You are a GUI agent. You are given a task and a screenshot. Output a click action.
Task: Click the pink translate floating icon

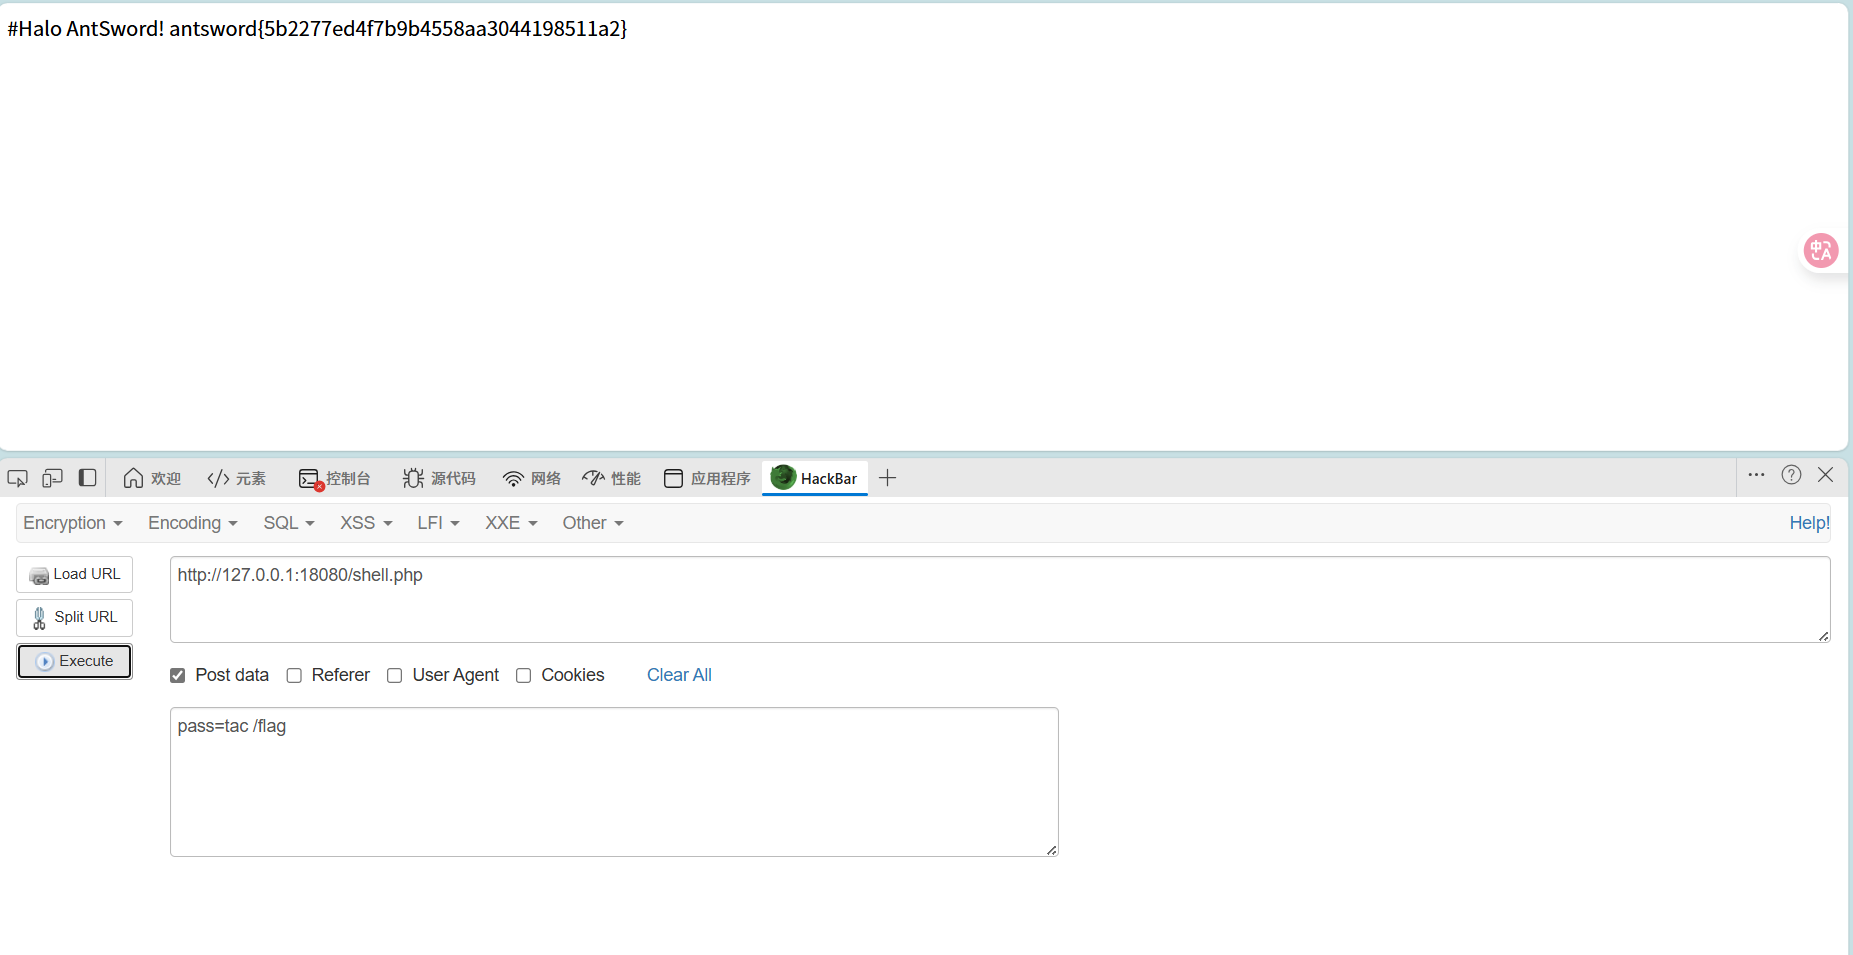(1820, 250)
